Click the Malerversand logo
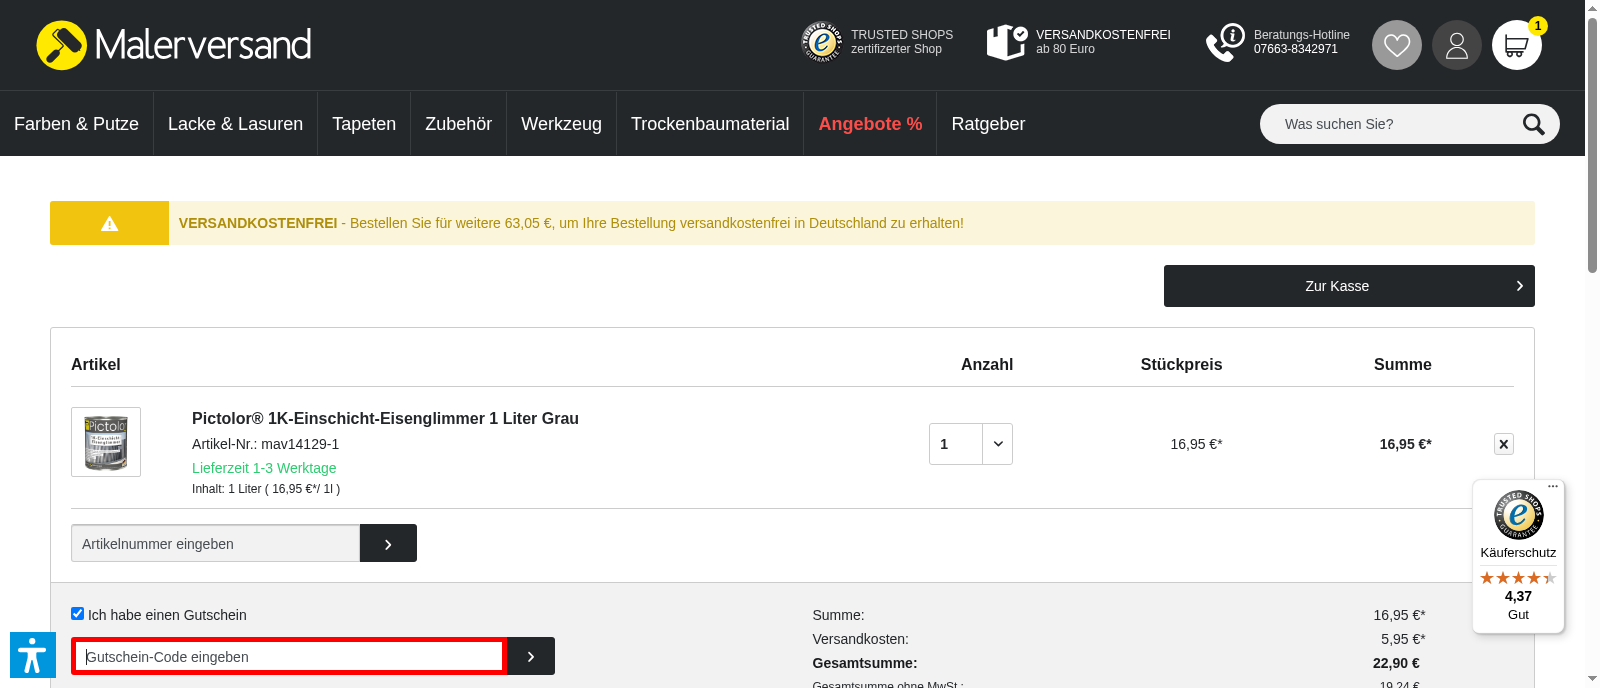This screenshot has height=688, width=1600. [x=174, y=45]
